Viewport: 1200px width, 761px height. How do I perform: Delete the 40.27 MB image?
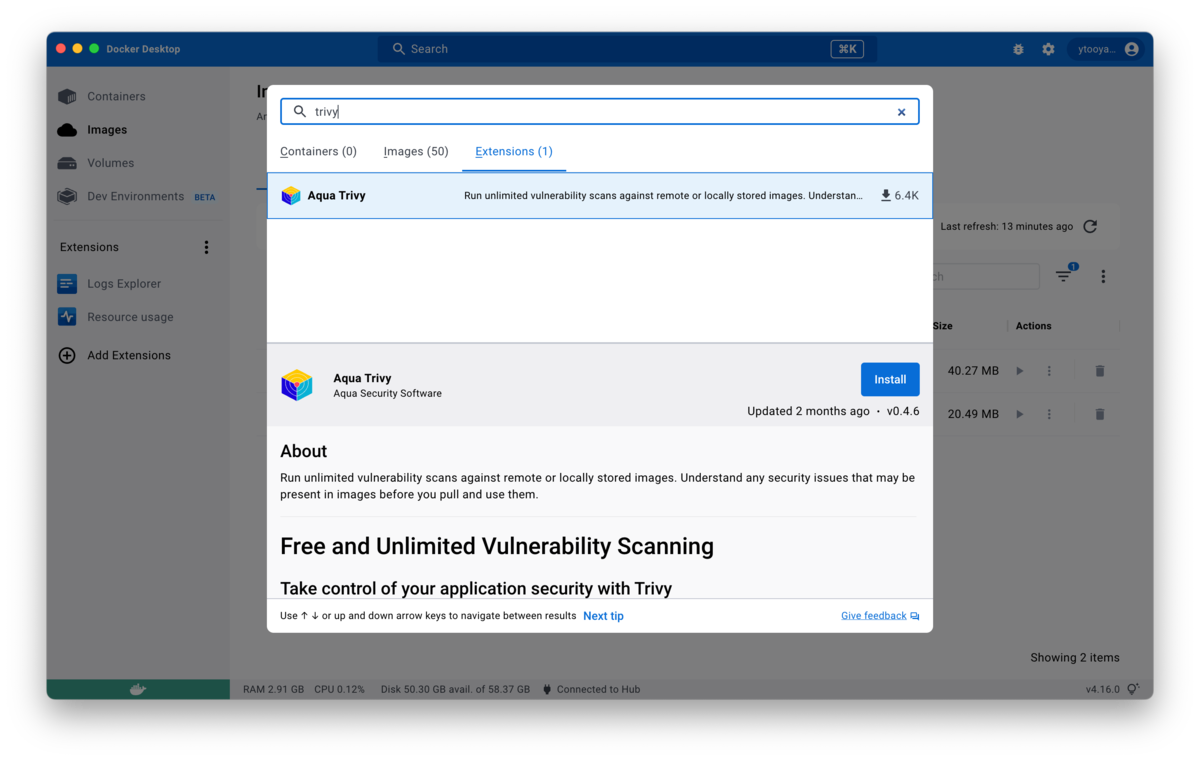[1100, 371]
